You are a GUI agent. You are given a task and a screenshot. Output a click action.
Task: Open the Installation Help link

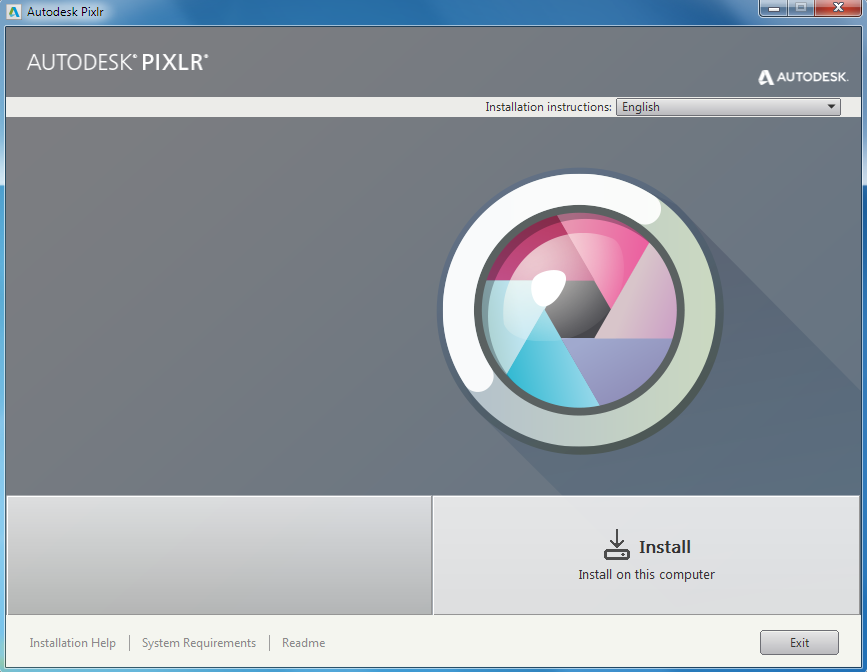click(73, 643)
